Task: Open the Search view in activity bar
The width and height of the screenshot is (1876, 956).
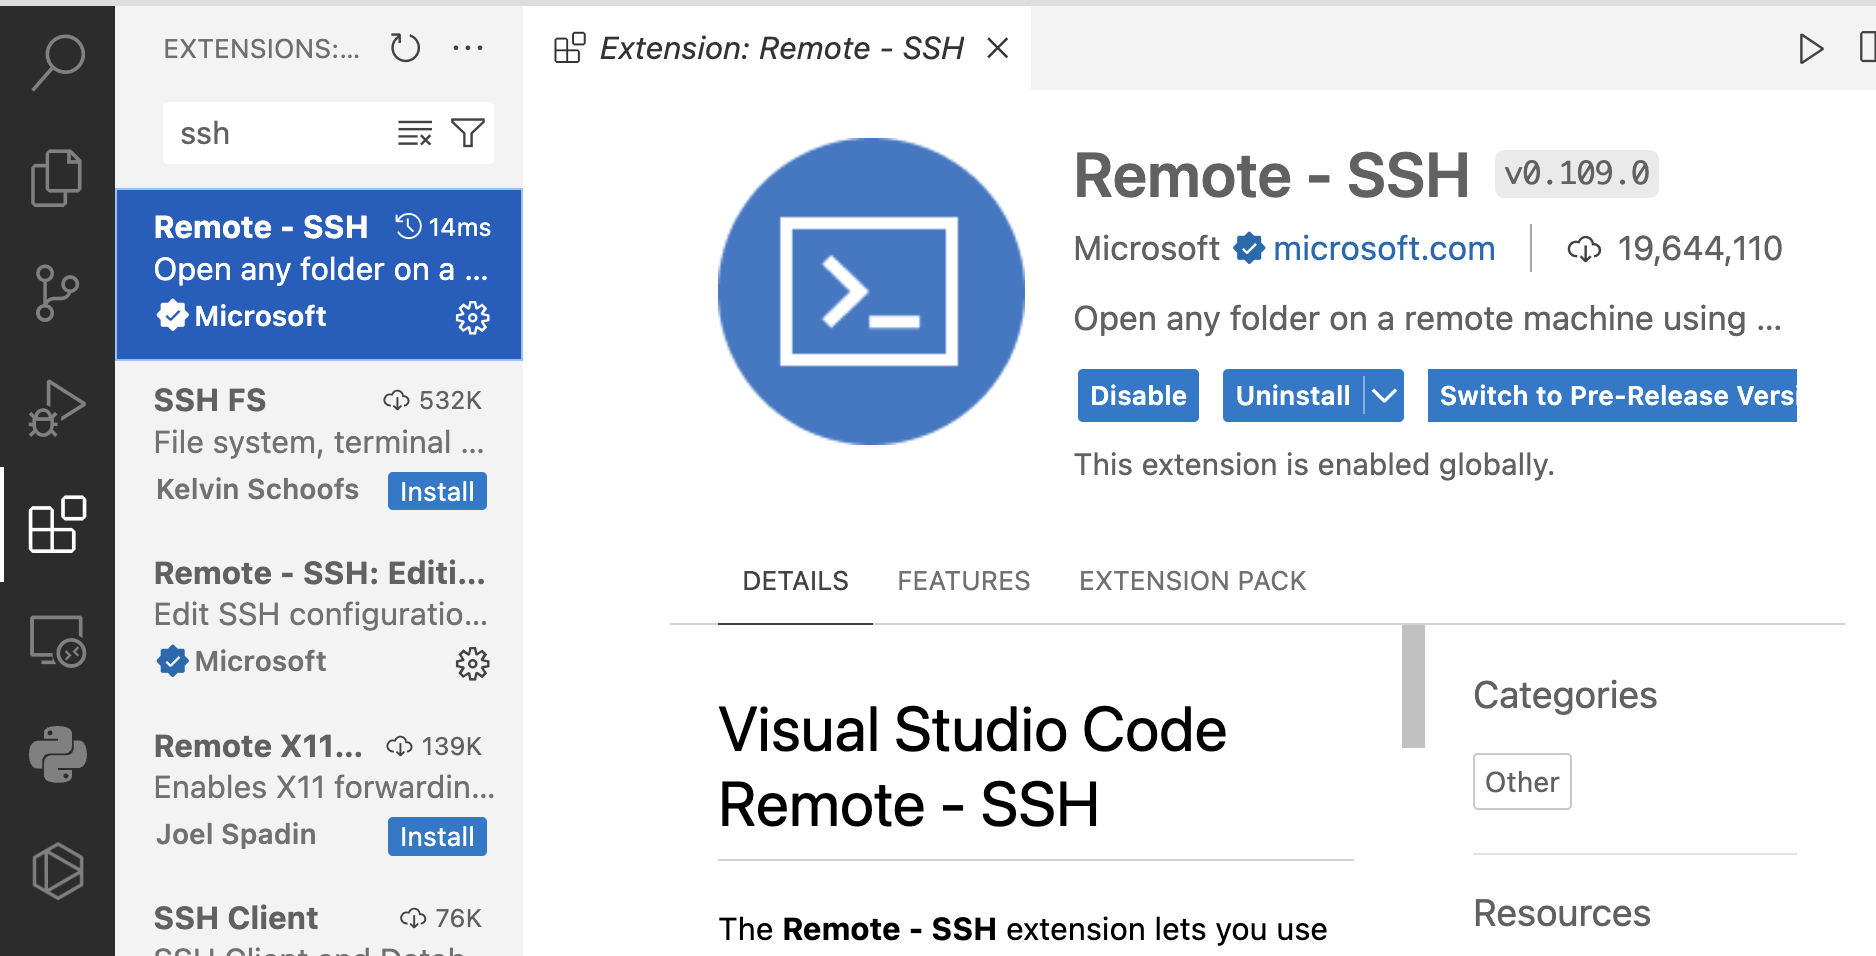Action: click(x=57, y=62)
